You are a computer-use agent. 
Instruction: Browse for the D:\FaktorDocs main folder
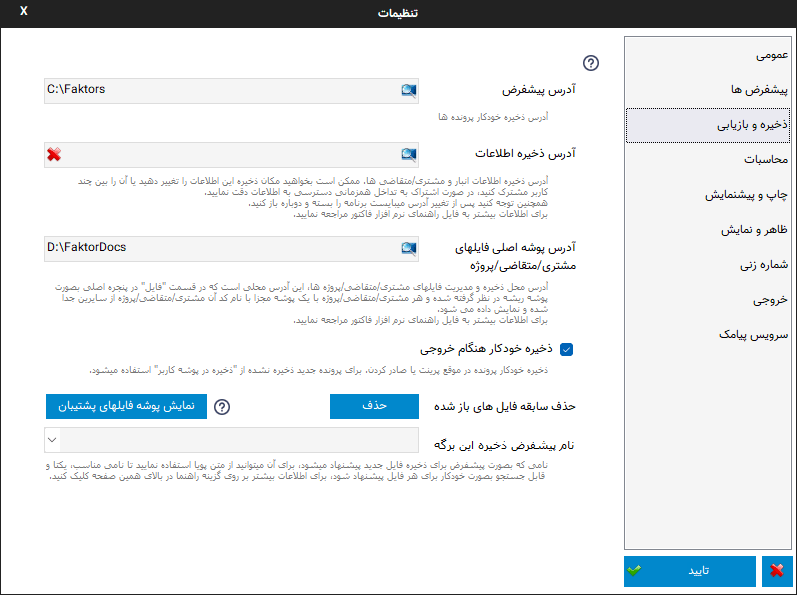click(x=408, y=248)
